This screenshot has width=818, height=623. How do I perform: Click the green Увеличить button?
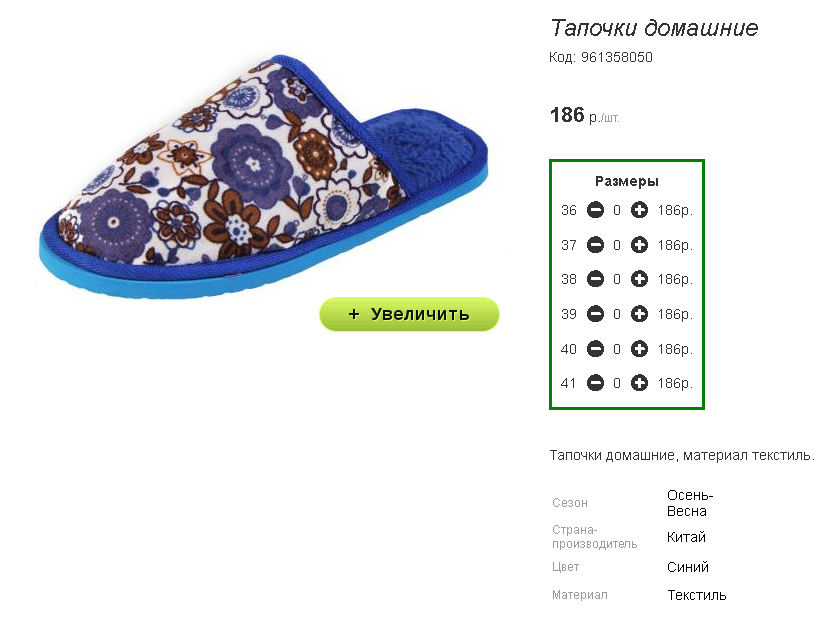[410, 314]
